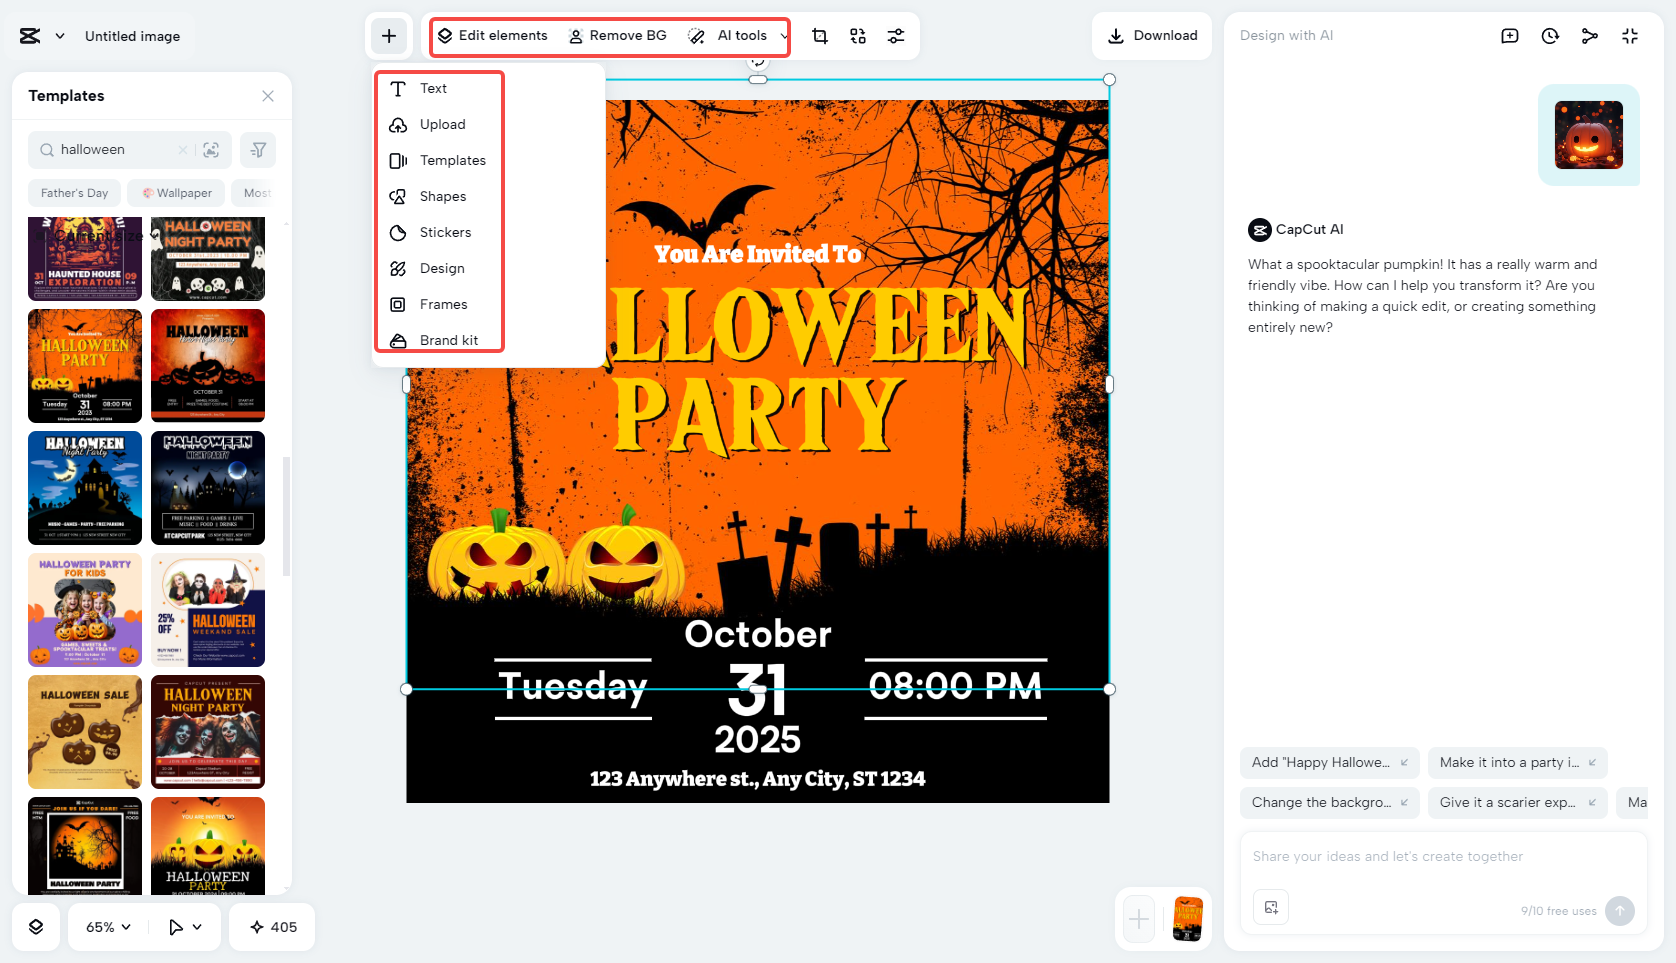The image size is (1676, 963).
Task: Click the 405 credits counter at bottom right
Action: pos(271,927)
